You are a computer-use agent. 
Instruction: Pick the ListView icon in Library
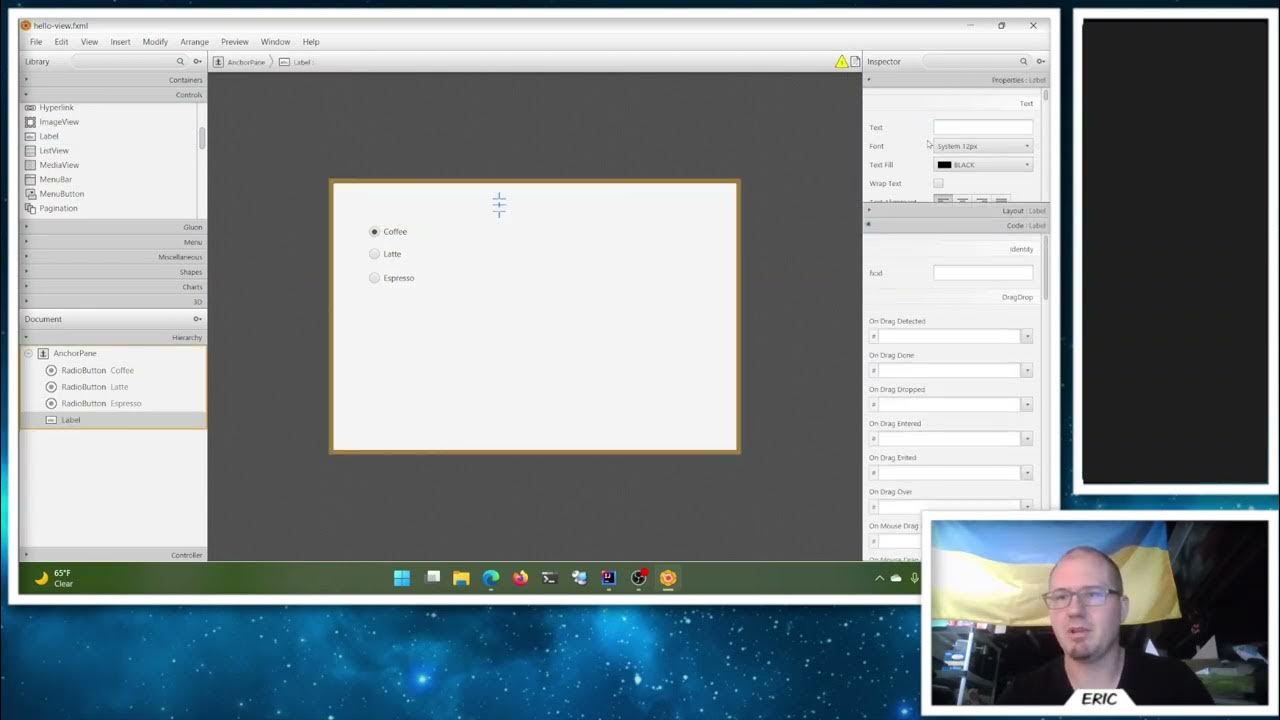pyautogui.click(x=30, y=151)
